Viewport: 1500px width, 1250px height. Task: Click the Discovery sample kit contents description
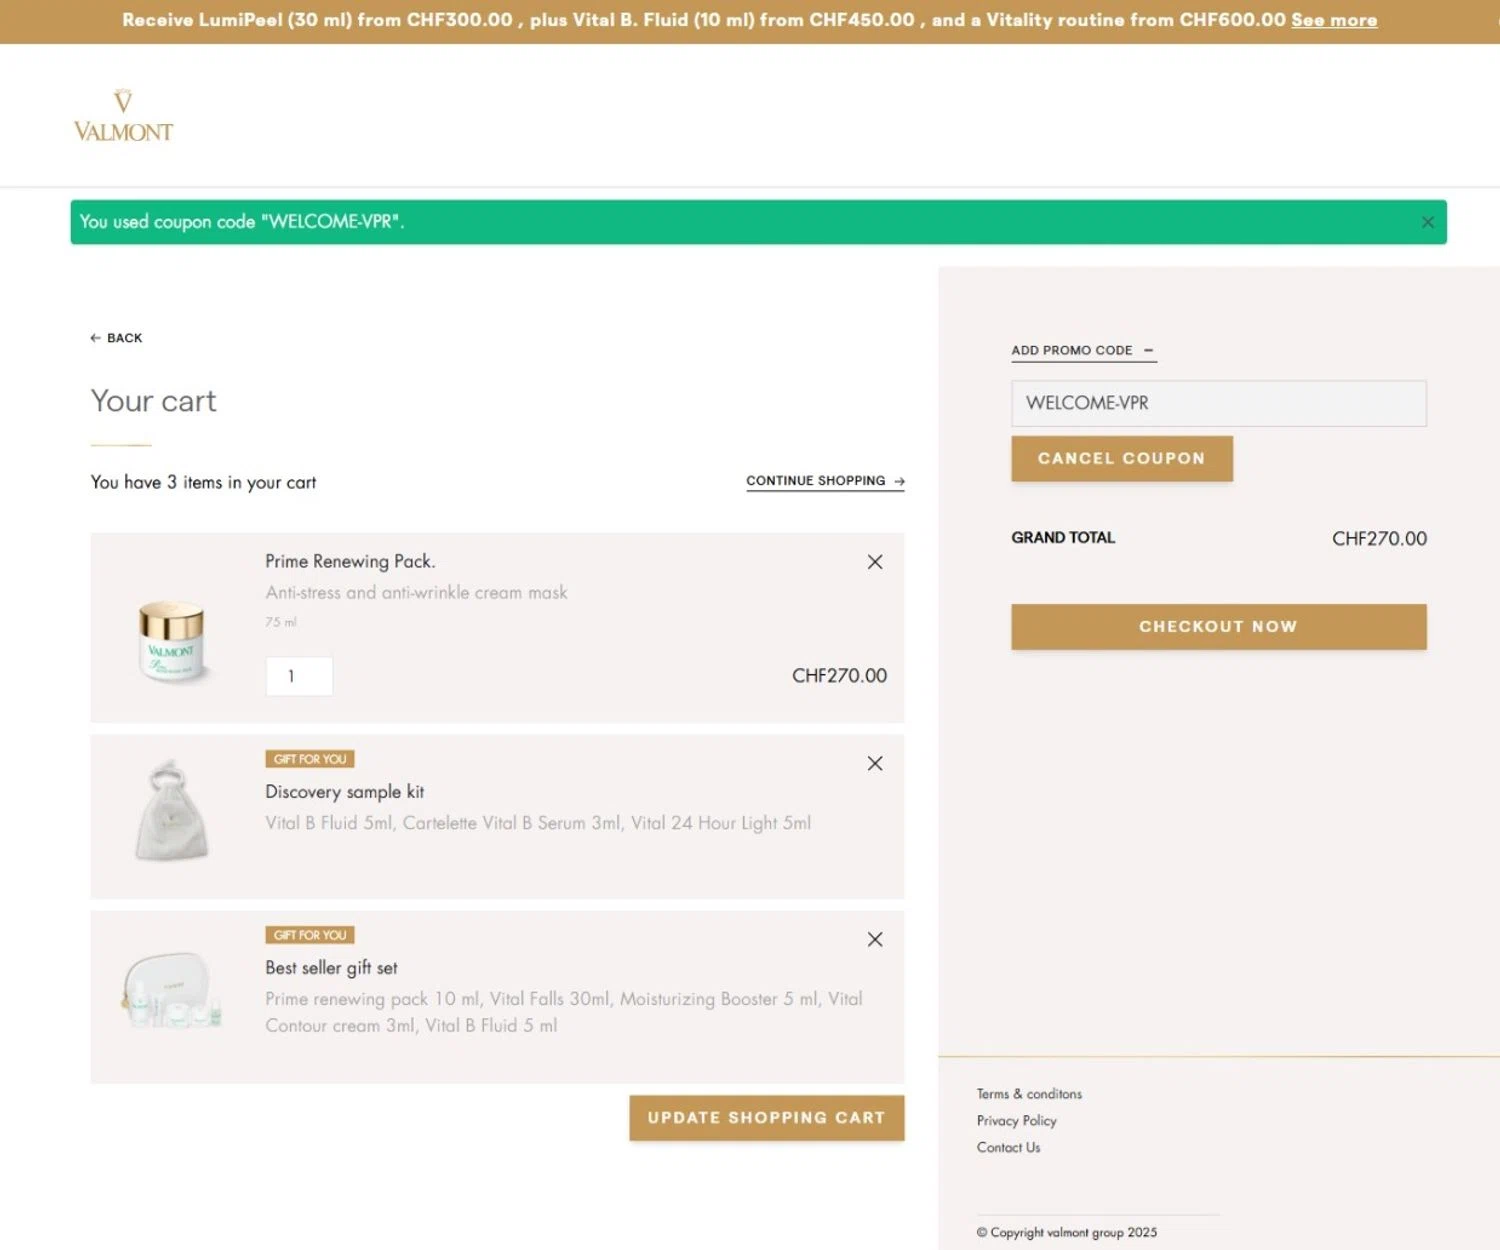click(538, 823)
